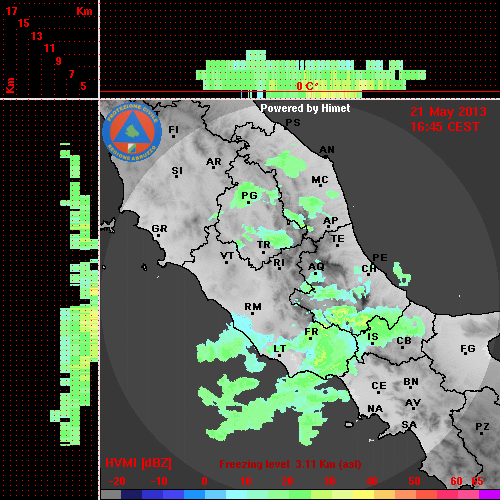Click the 'HVMI [dBZ]' legend title
500x500 pixels.
coord(138,463)
